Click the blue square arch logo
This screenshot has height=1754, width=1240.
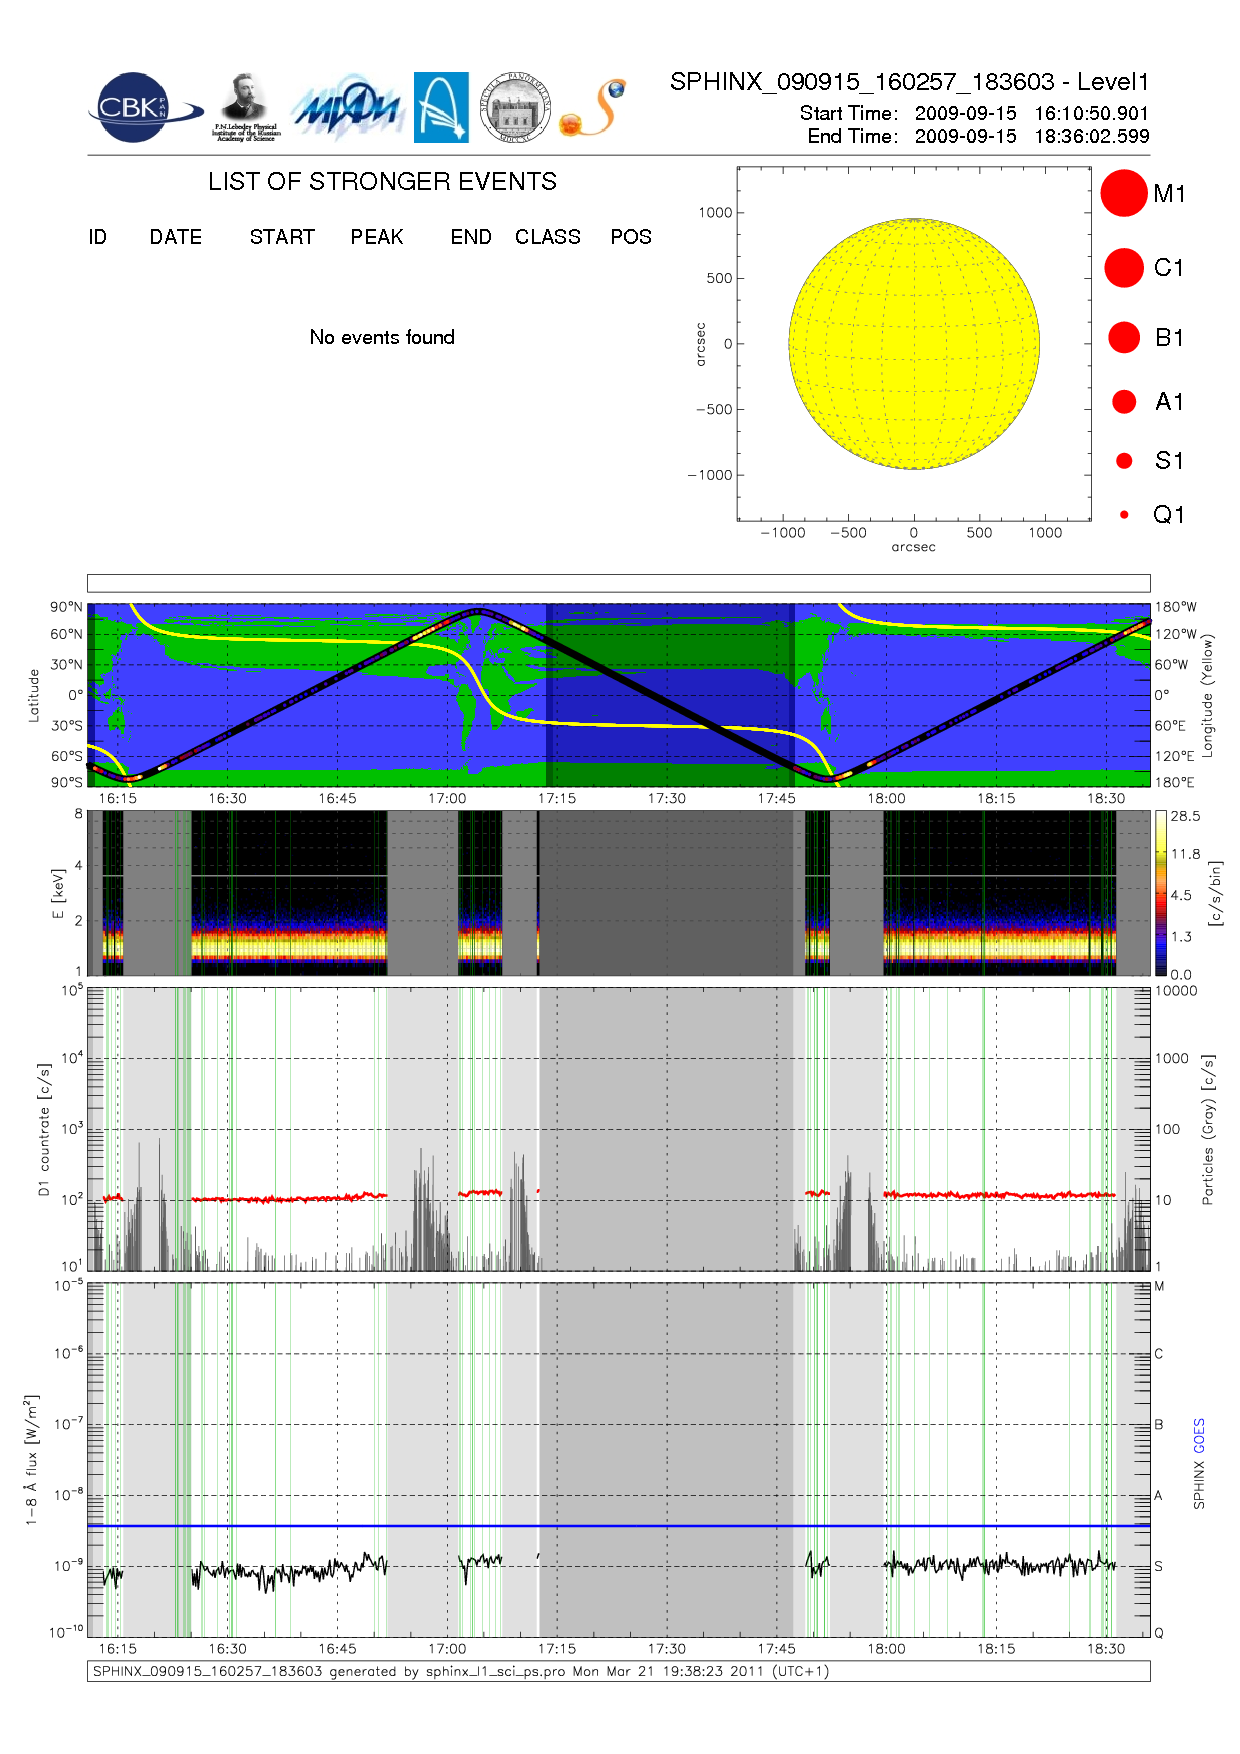click(441, 107)
